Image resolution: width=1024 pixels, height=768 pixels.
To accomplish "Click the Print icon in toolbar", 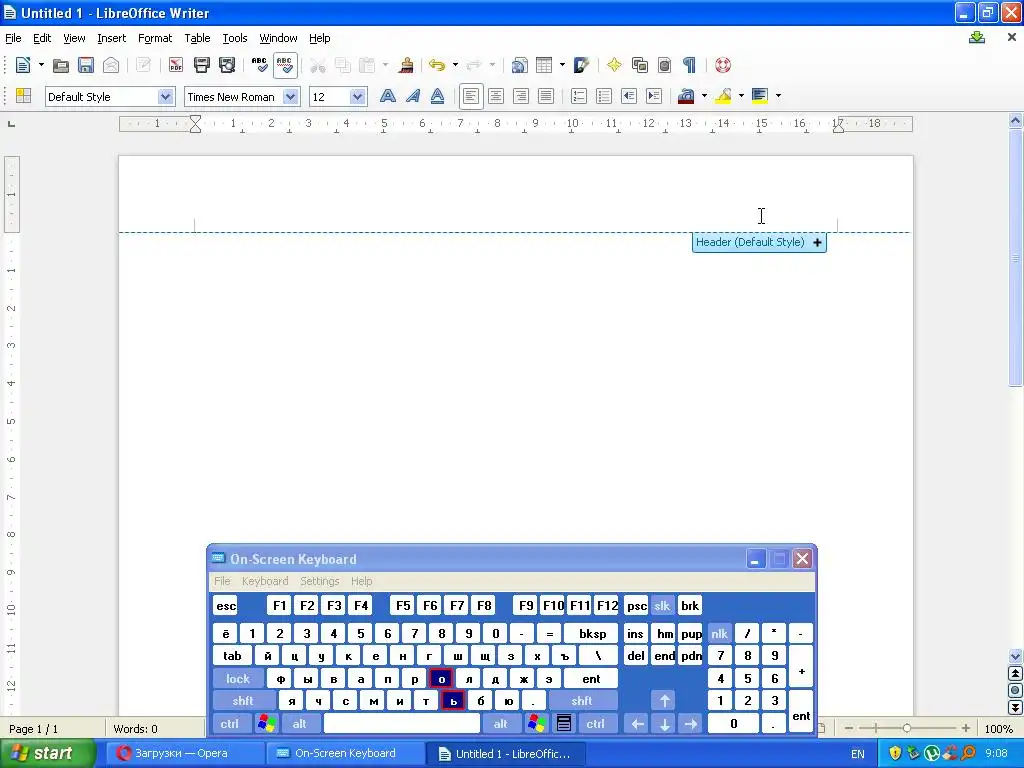I will 202,65.
